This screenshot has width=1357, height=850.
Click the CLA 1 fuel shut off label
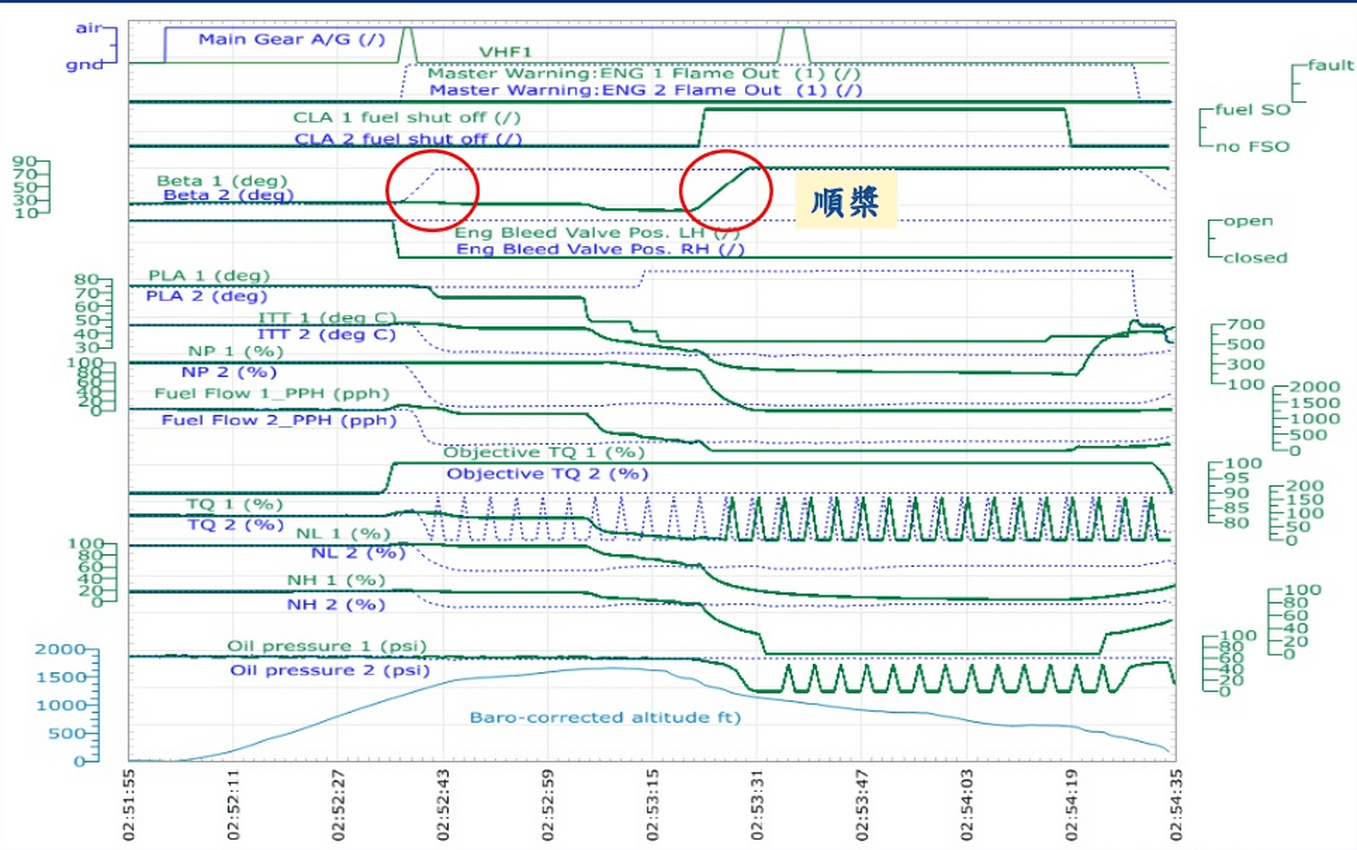click(x=407, y=118)
